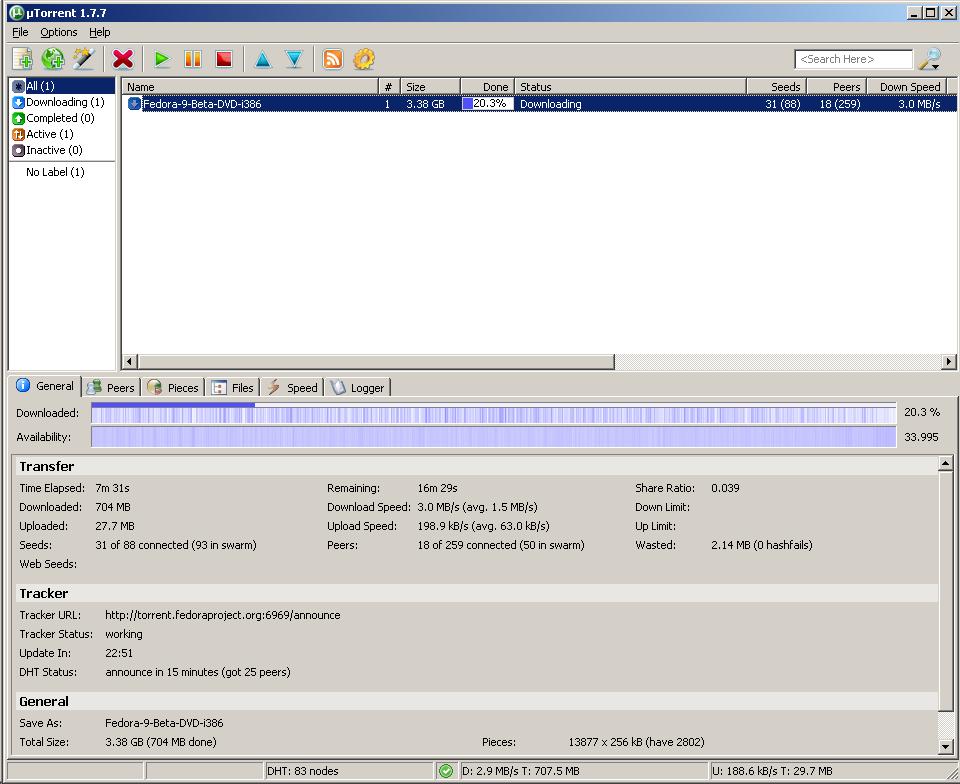
Task: Open the Help menu
Action: [100, 32]
